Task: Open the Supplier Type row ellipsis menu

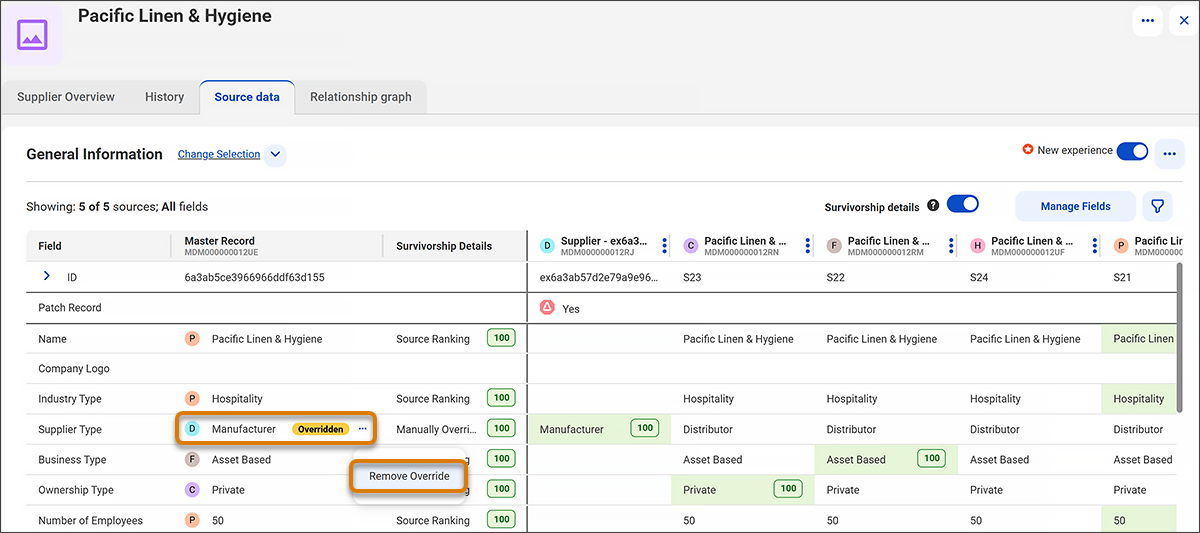Action: [x=362, y=429]
